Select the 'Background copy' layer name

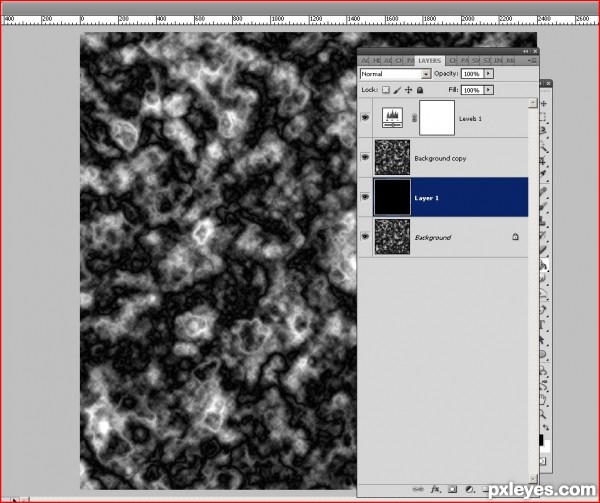[440, 158]
